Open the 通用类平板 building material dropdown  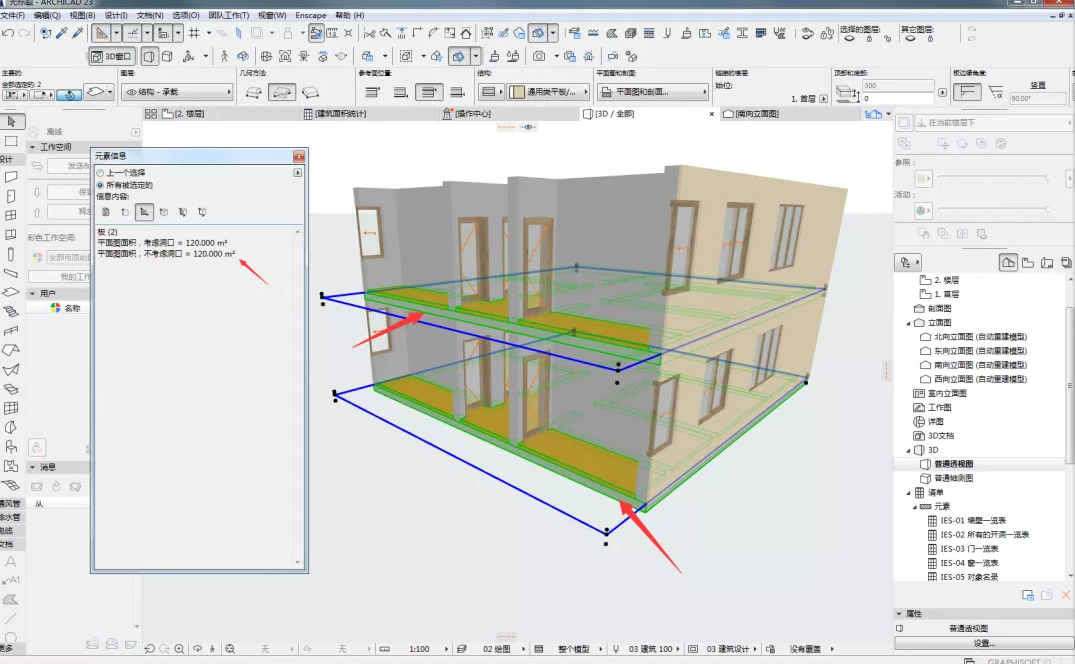[548, 92]
